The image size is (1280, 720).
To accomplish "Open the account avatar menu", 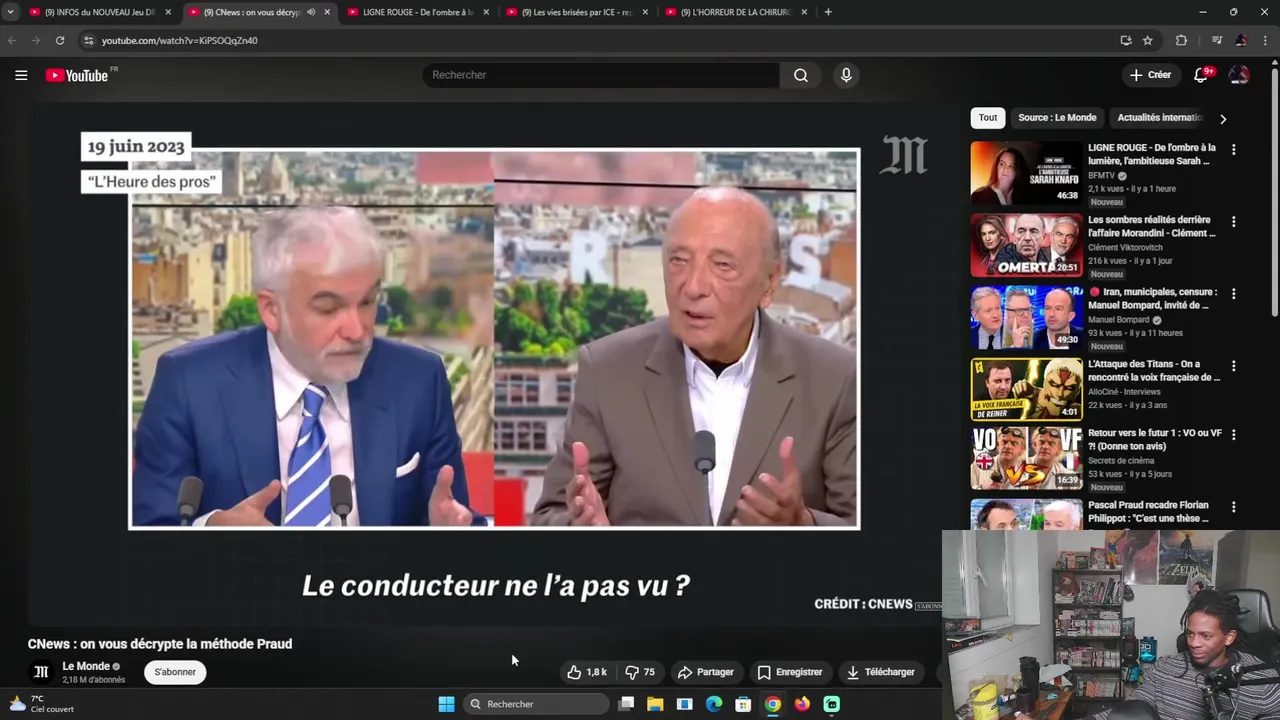I will tap(1239, 75).
